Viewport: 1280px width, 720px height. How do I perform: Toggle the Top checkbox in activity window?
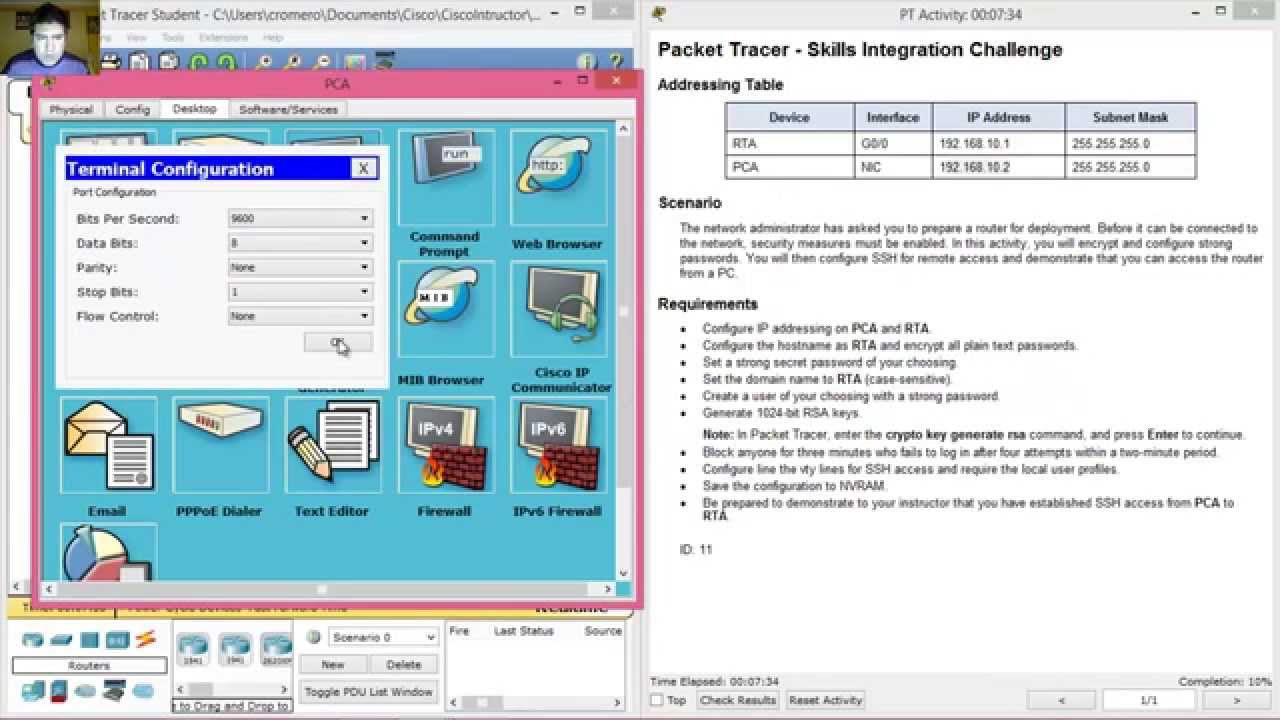[657, 700]
